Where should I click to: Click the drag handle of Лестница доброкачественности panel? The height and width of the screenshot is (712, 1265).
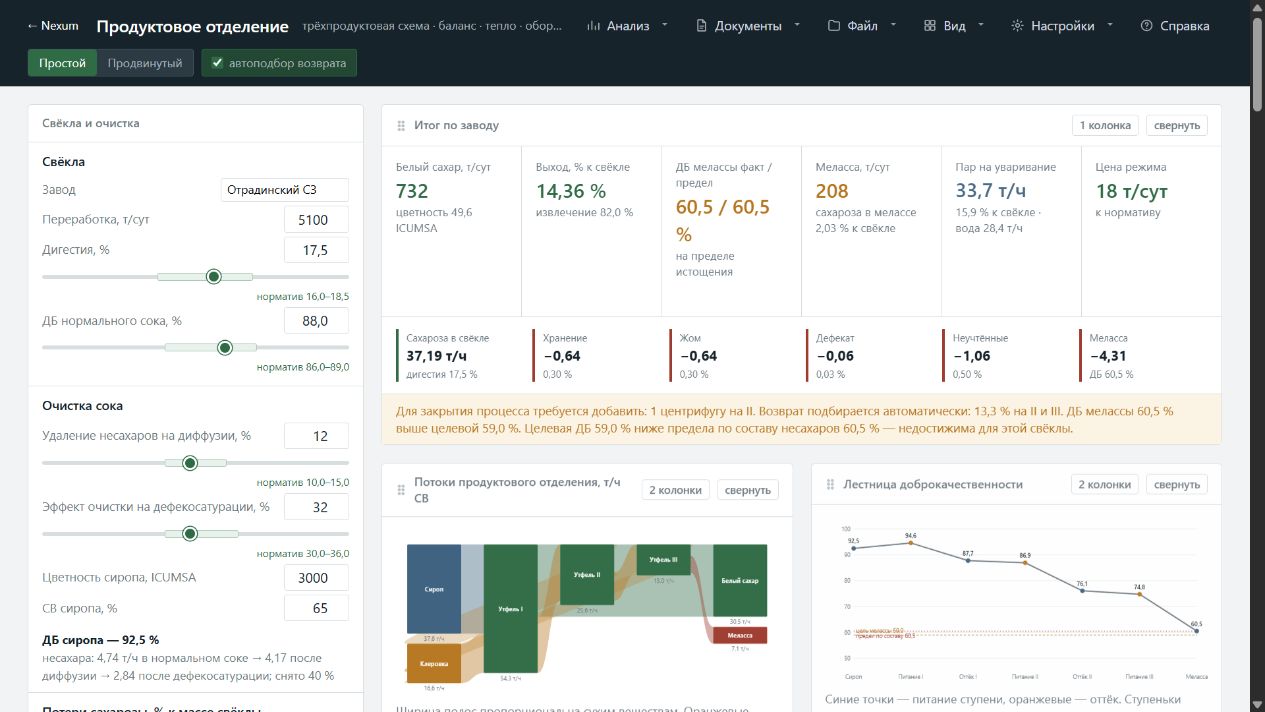(832, 485)
